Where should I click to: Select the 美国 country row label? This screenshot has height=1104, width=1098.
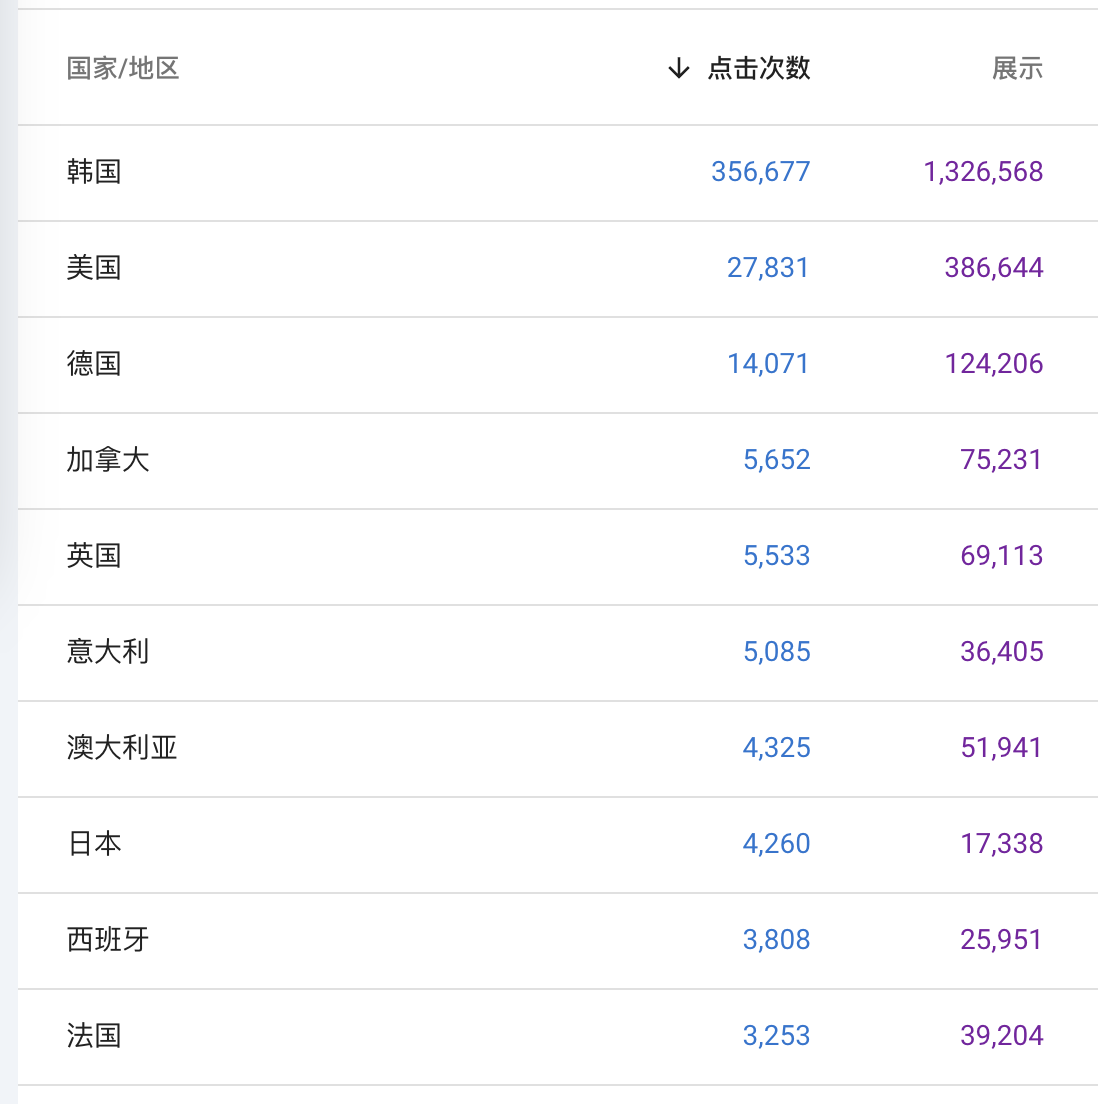coord(94,268)
